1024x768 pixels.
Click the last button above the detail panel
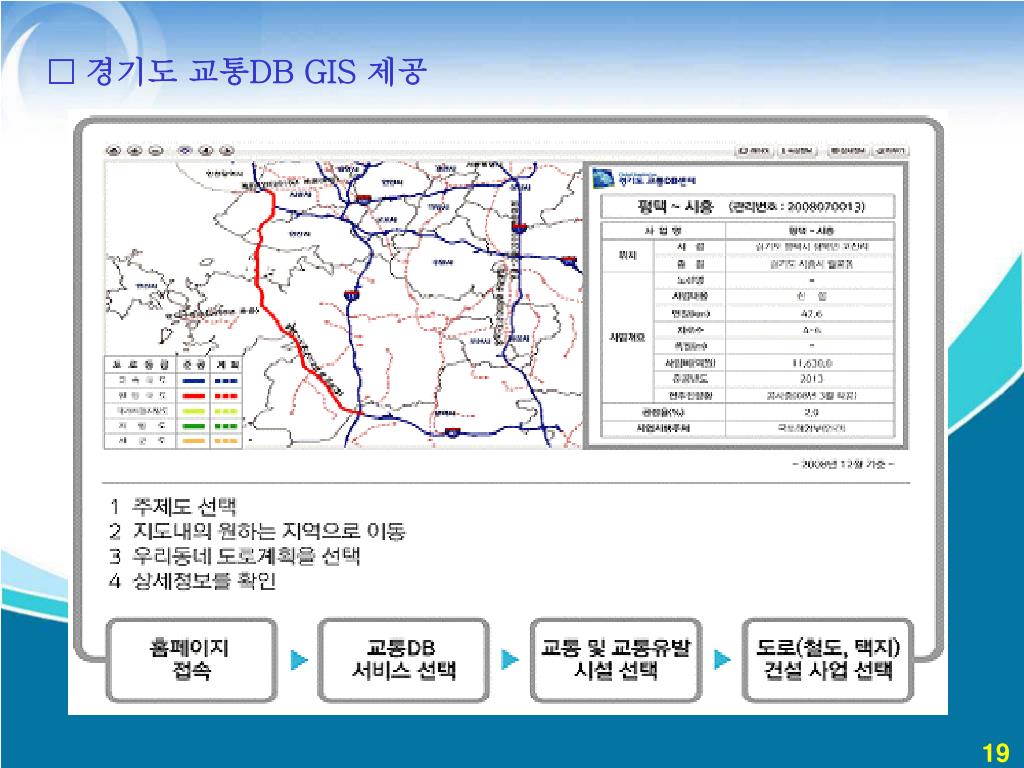pyautogui.click(x=891, y=151)
